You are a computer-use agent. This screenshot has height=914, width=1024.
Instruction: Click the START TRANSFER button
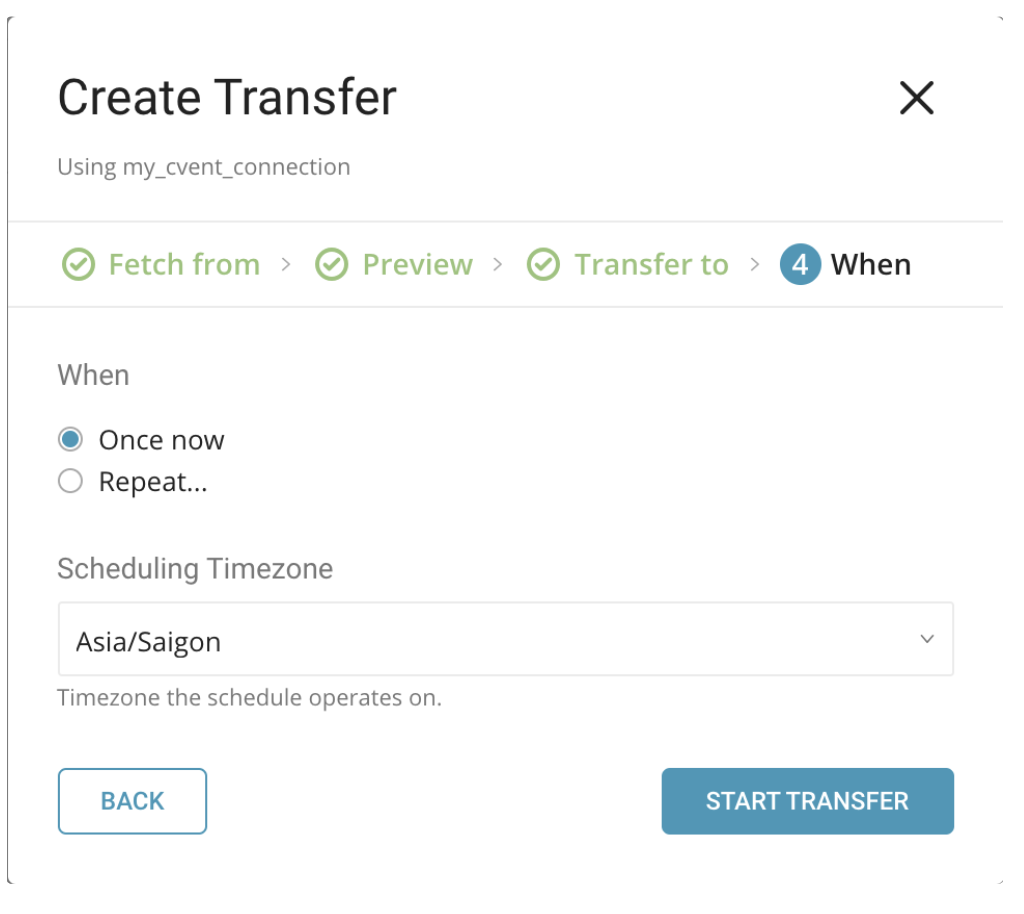tap(807, 801)
